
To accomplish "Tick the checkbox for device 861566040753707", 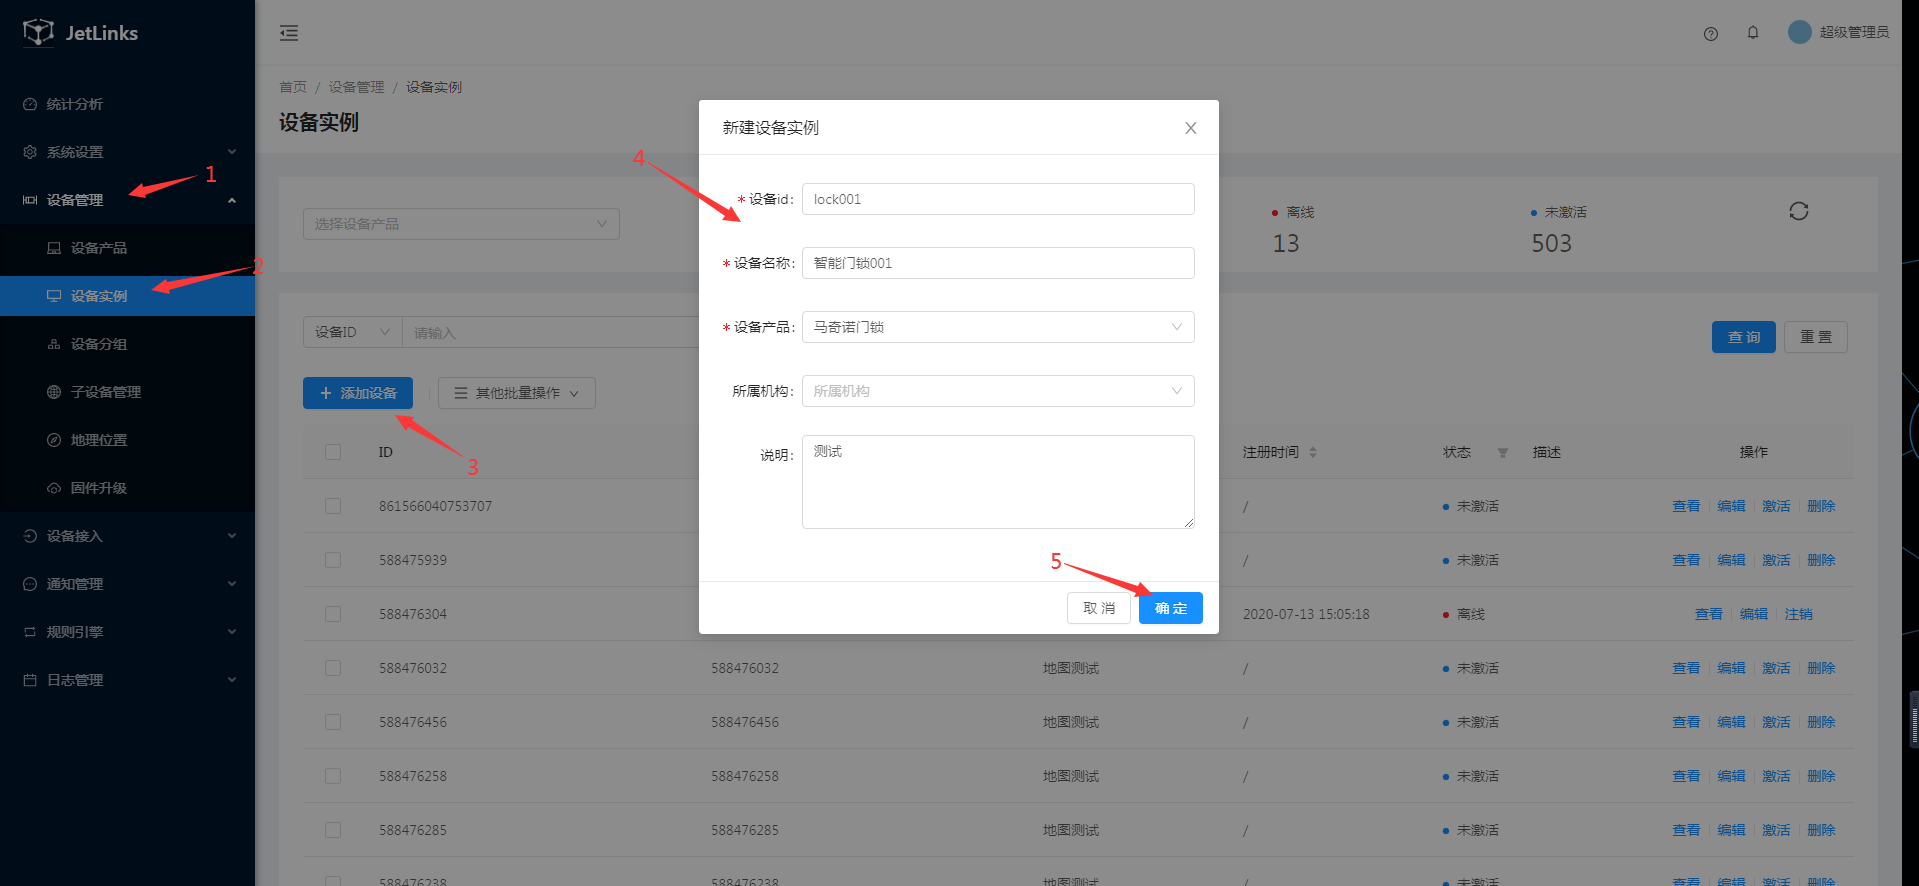I will pos(333,506).
